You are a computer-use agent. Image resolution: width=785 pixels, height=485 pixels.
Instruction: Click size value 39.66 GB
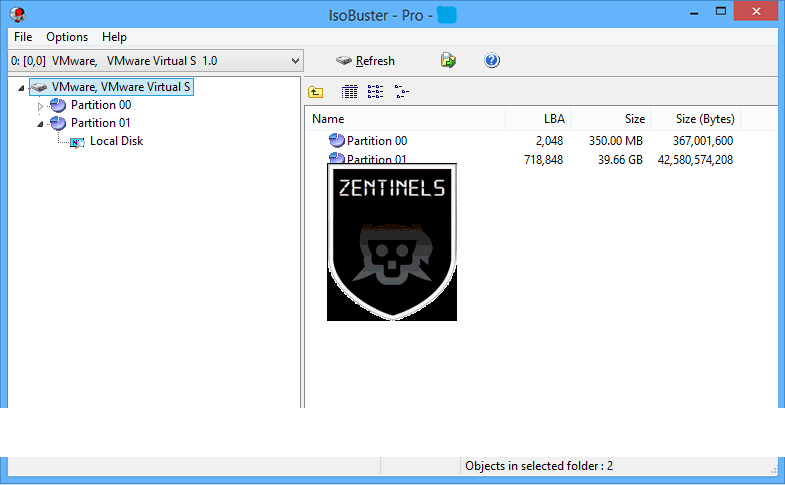click(620, 160)
